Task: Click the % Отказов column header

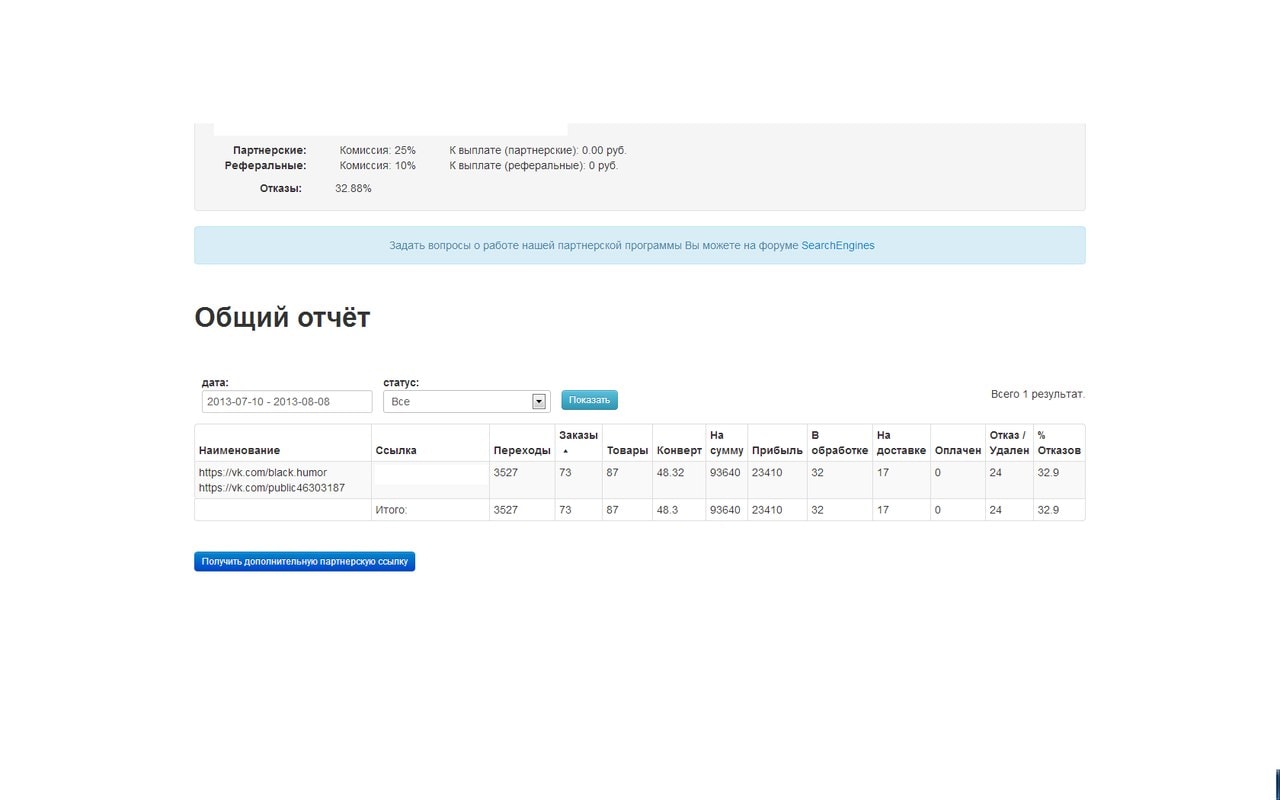Action: click(x=1058, y=443)
